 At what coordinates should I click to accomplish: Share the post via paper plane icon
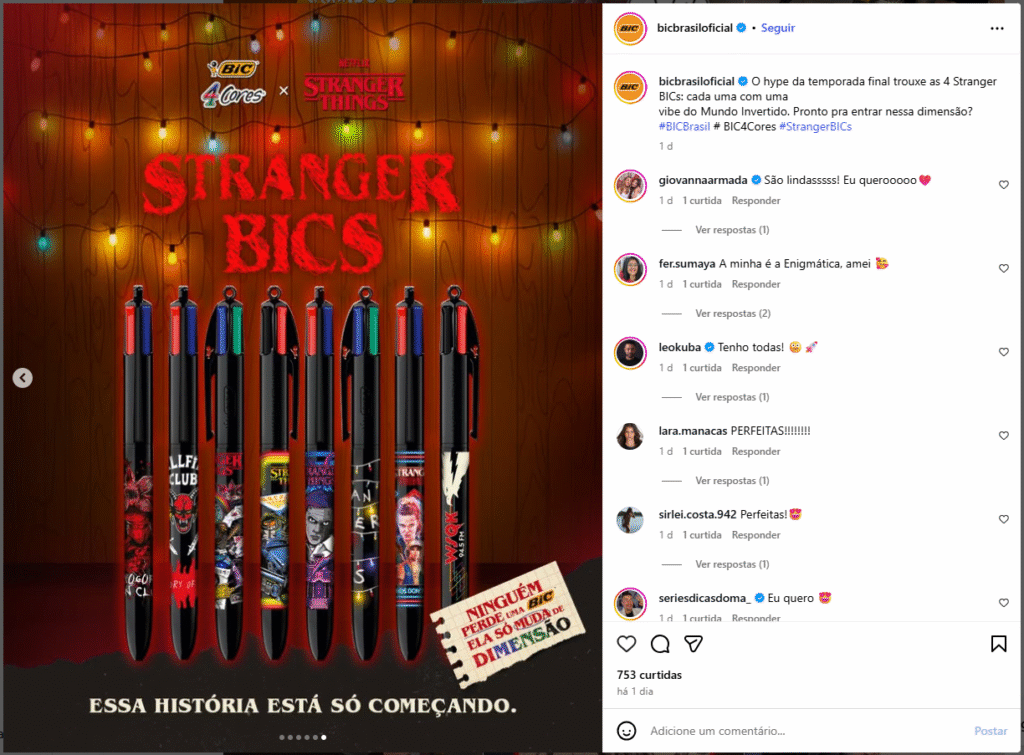(694, 644)
